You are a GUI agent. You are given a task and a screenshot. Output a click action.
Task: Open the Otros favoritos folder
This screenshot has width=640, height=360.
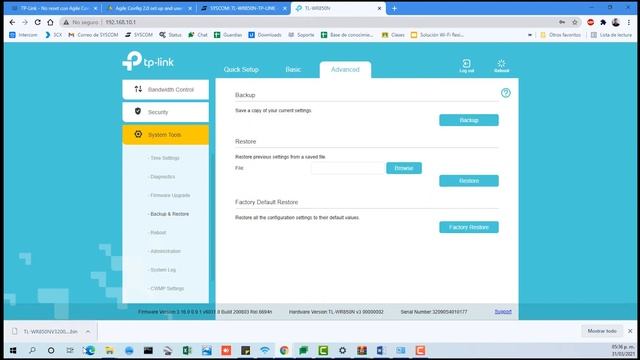point(560,35)
